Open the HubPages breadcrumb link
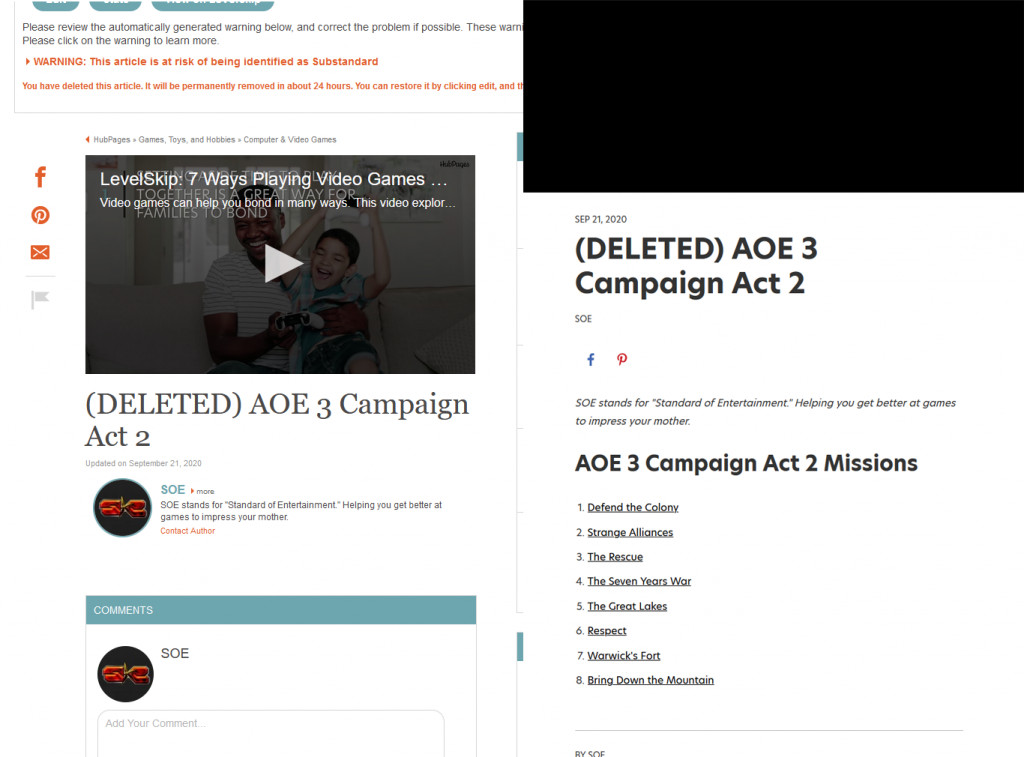 click(x=112, y=140)
